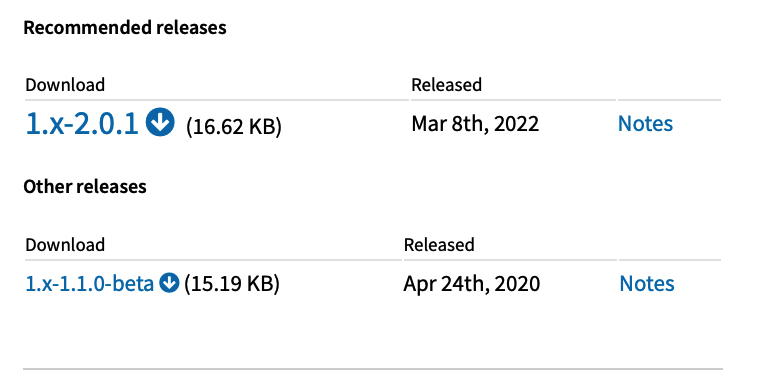Open the 1.x-1.1.0-beta release link
783x384 pixels.
[x=89, y=284]
